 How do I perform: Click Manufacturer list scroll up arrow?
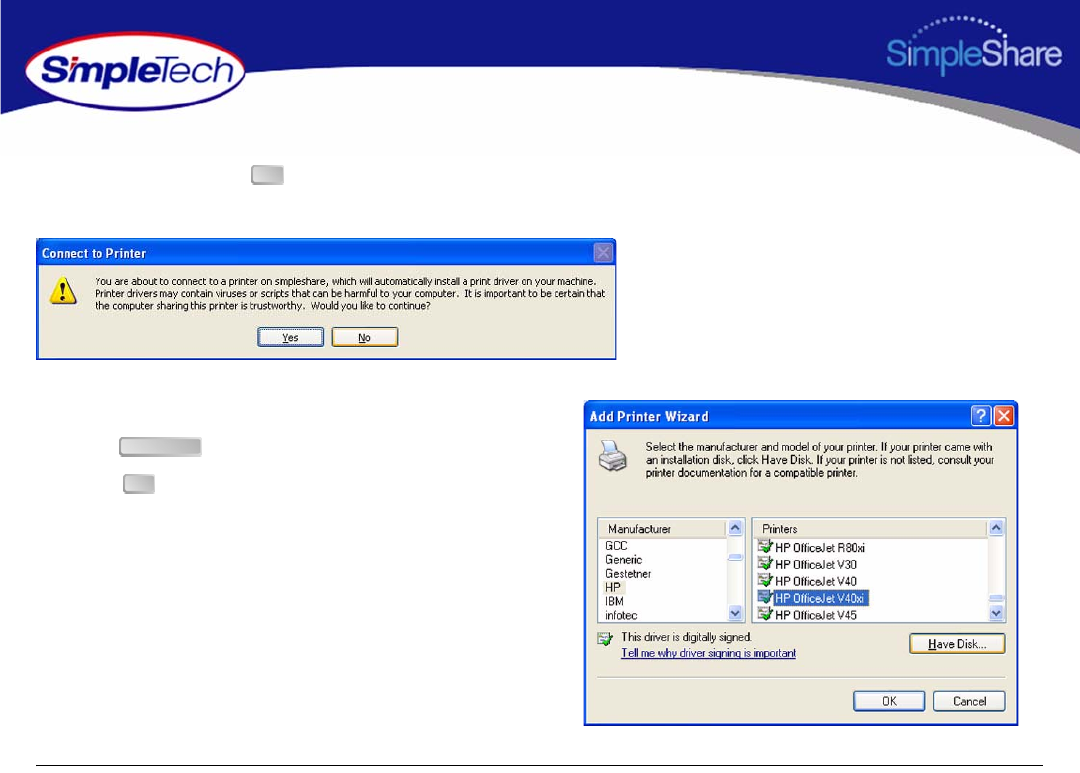point(735,528)
